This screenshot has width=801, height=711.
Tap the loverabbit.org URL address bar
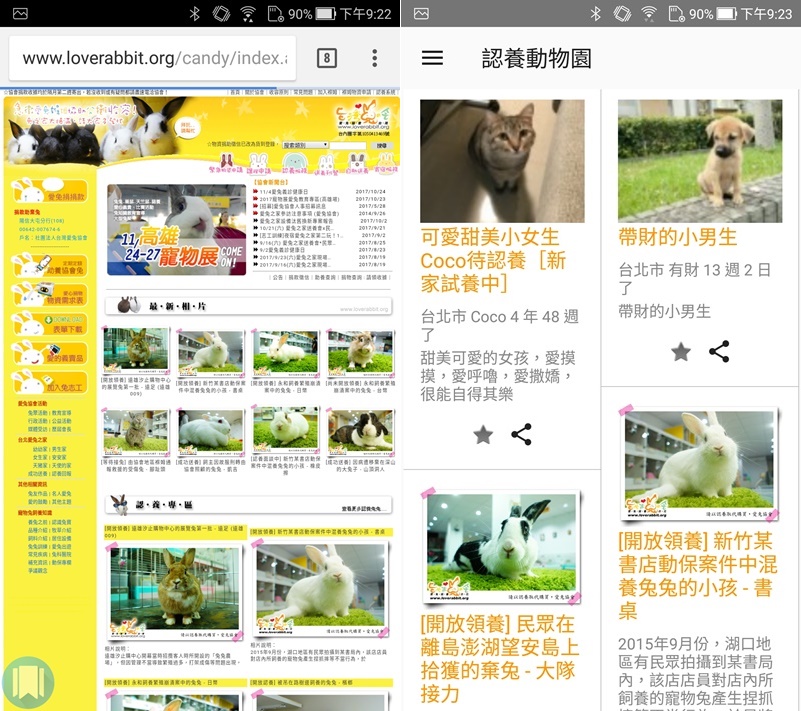(x=152, y=58)
